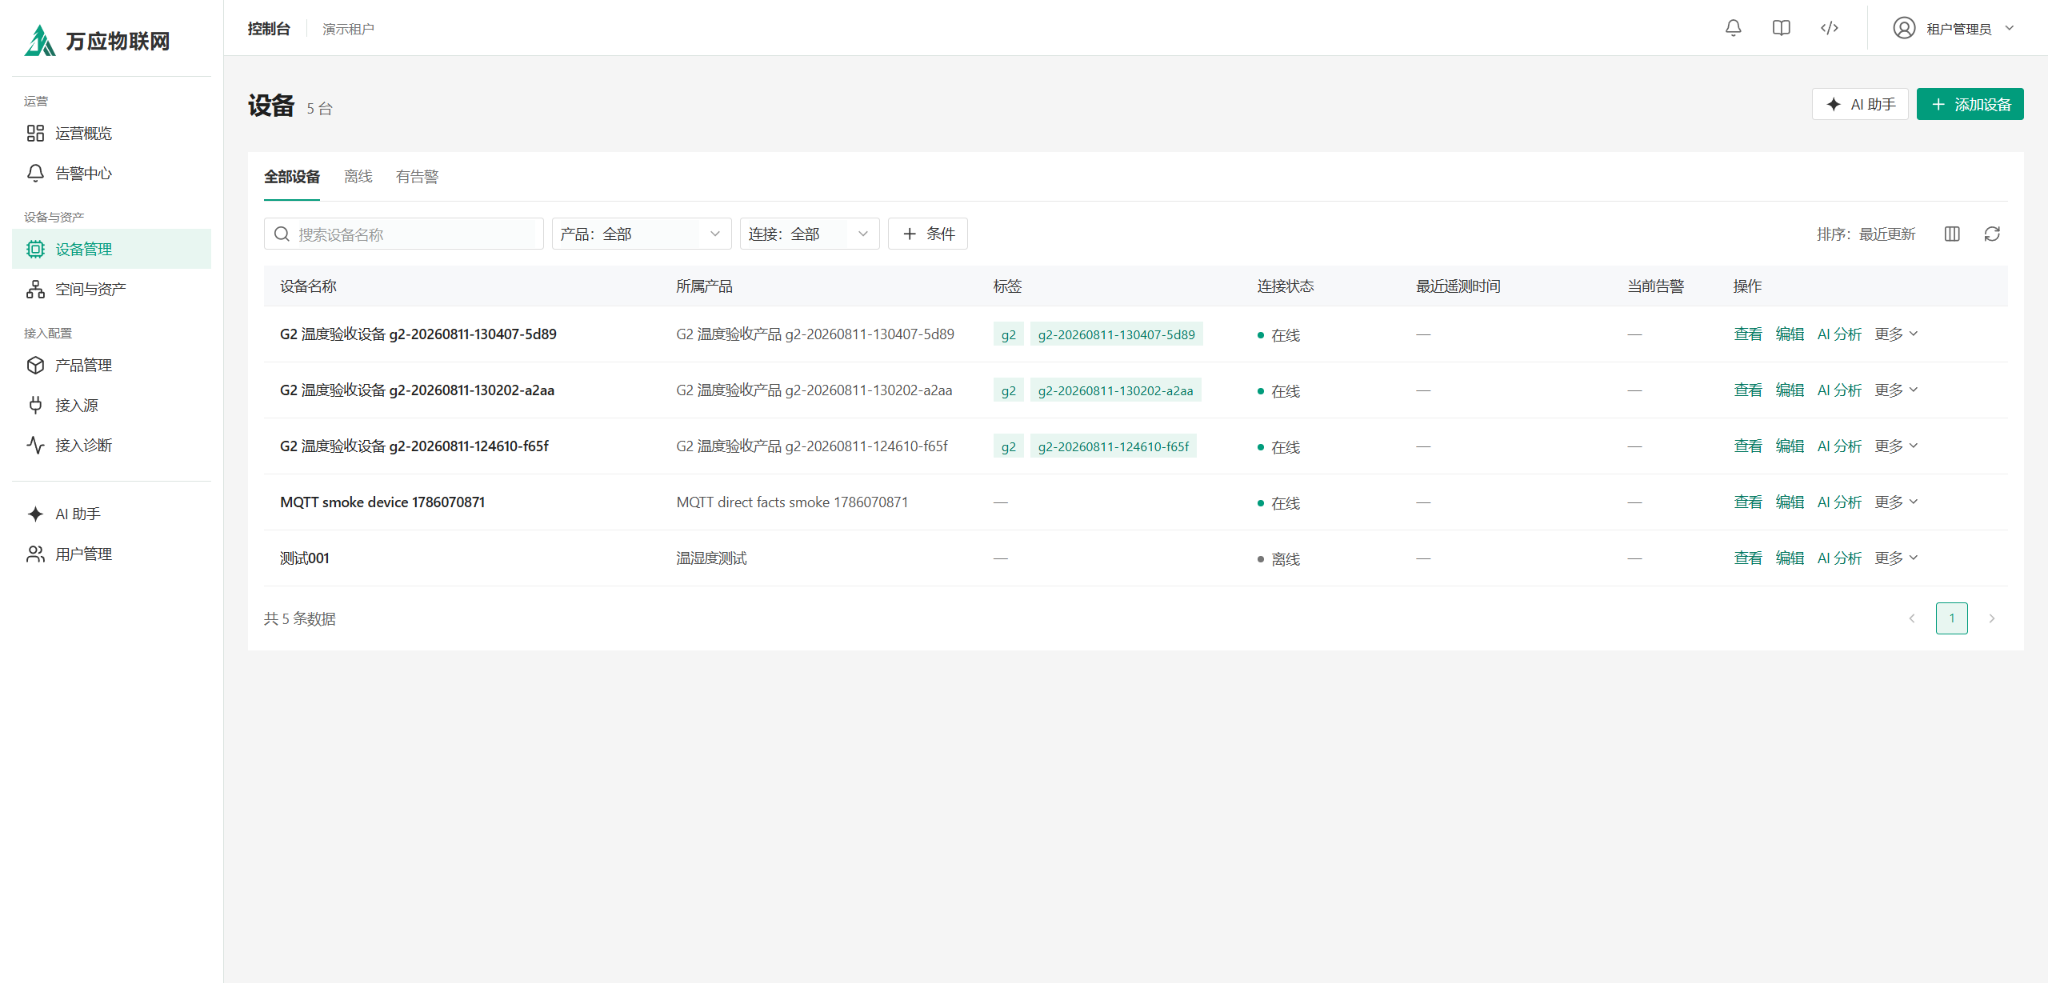Click 编辑 for 测试001
Viewport: 2048px width, 983px height.
click(x=1790, y=558)
